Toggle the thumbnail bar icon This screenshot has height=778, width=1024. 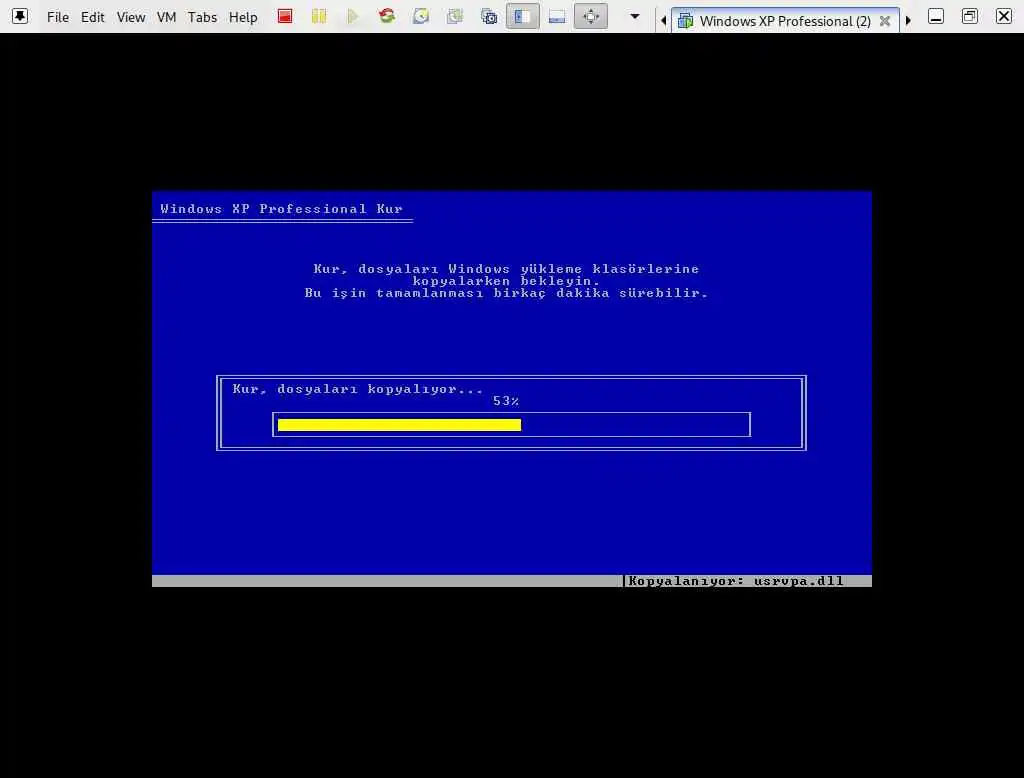click(x=557, y=16)
